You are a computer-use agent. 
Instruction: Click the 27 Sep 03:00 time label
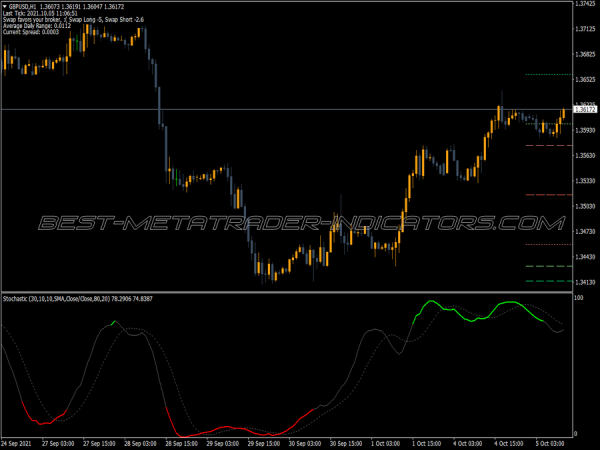tap(58, 443)
